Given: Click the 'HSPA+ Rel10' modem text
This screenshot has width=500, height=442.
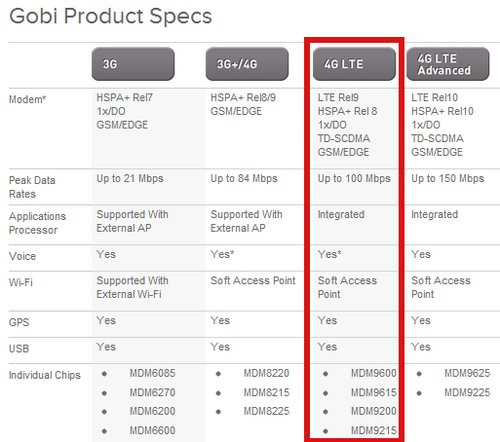Looking at the screenshot, I should coord(442,111).
